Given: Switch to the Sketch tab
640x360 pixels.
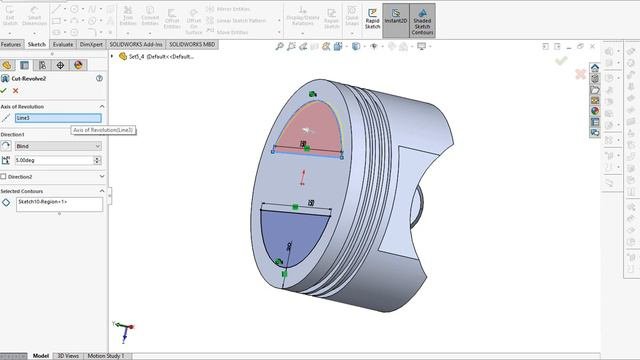Looking at the screenshot, I should click(x=37, y=44).
